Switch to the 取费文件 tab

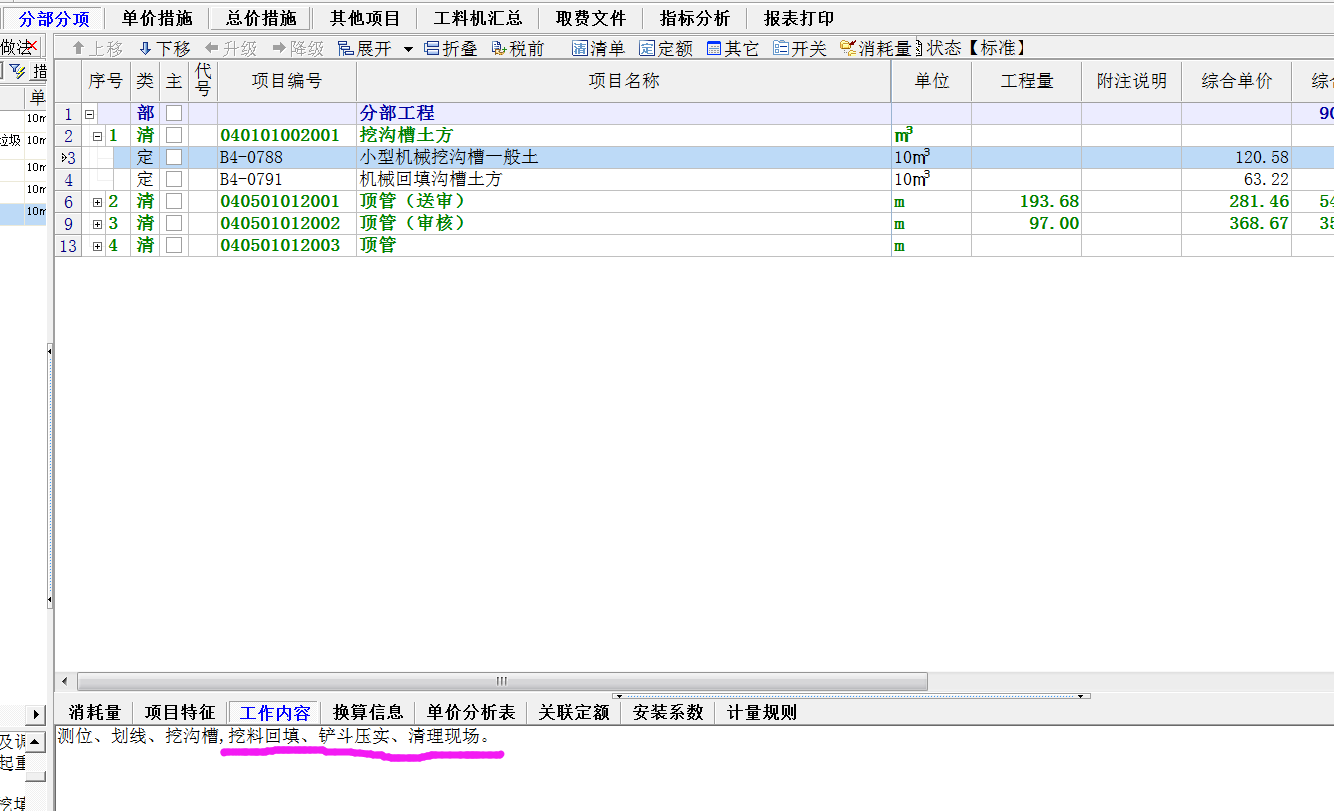point(591,18)
